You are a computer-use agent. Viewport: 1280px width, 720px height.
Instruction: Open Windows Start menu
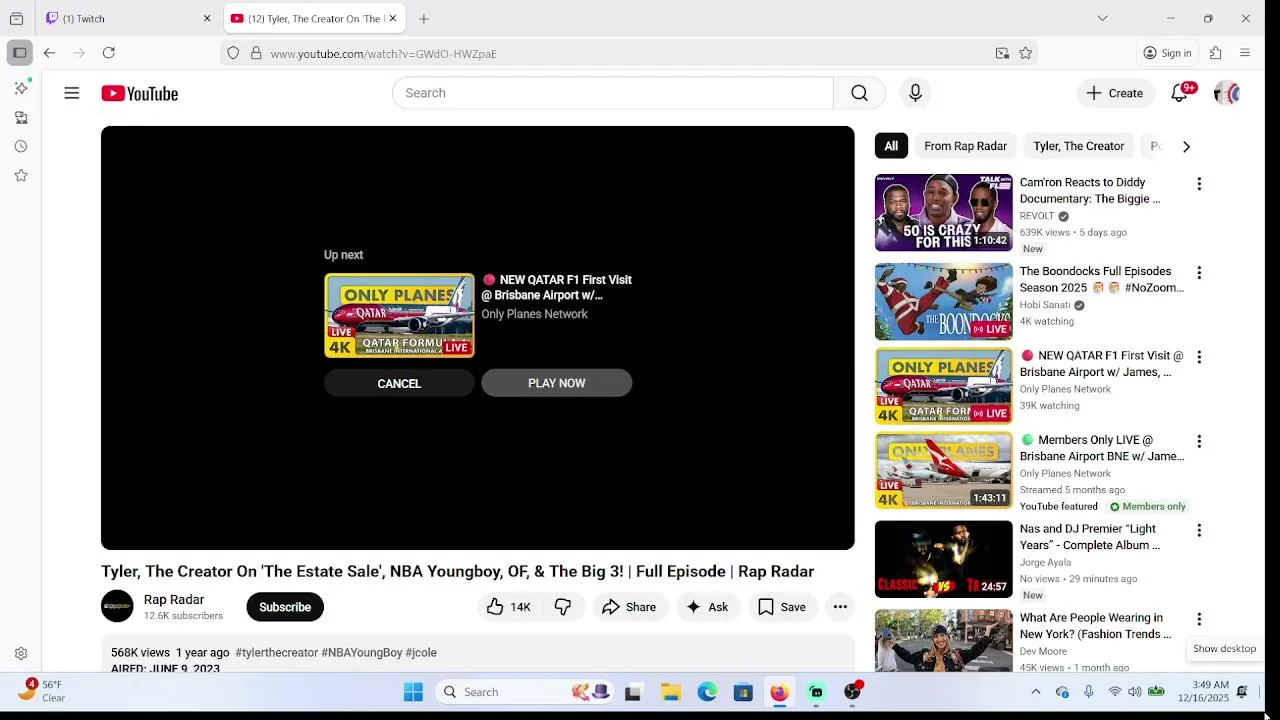(x=413, y=692)
